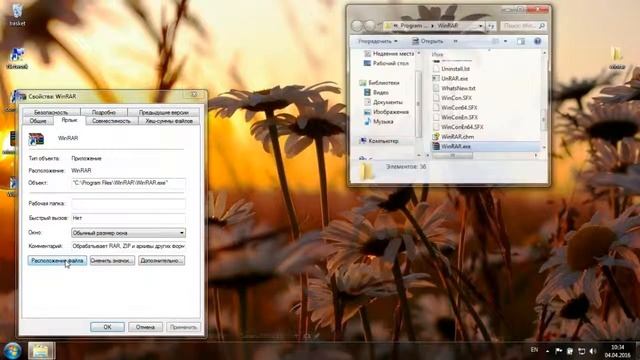640x360 pixels.
Task: Select the WinRAR.exe file row
Action: coord(486,146)
